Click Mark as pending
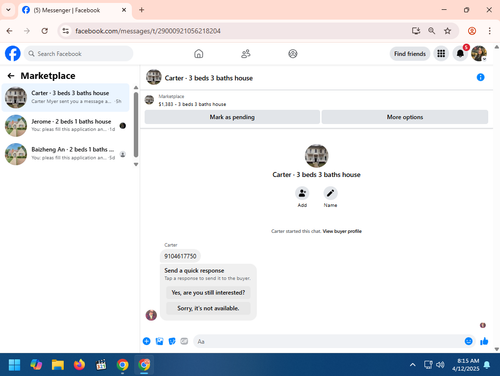 tap(232, 117)
